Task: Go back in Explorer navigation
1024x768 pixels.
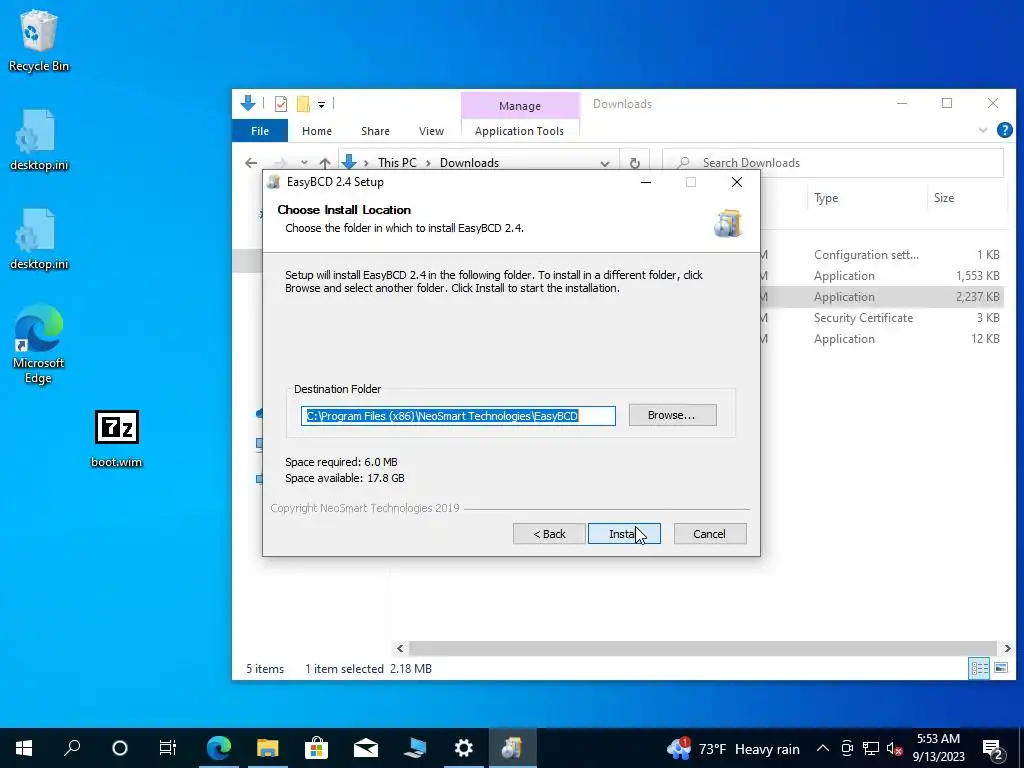Action: [x=251, y=163]
